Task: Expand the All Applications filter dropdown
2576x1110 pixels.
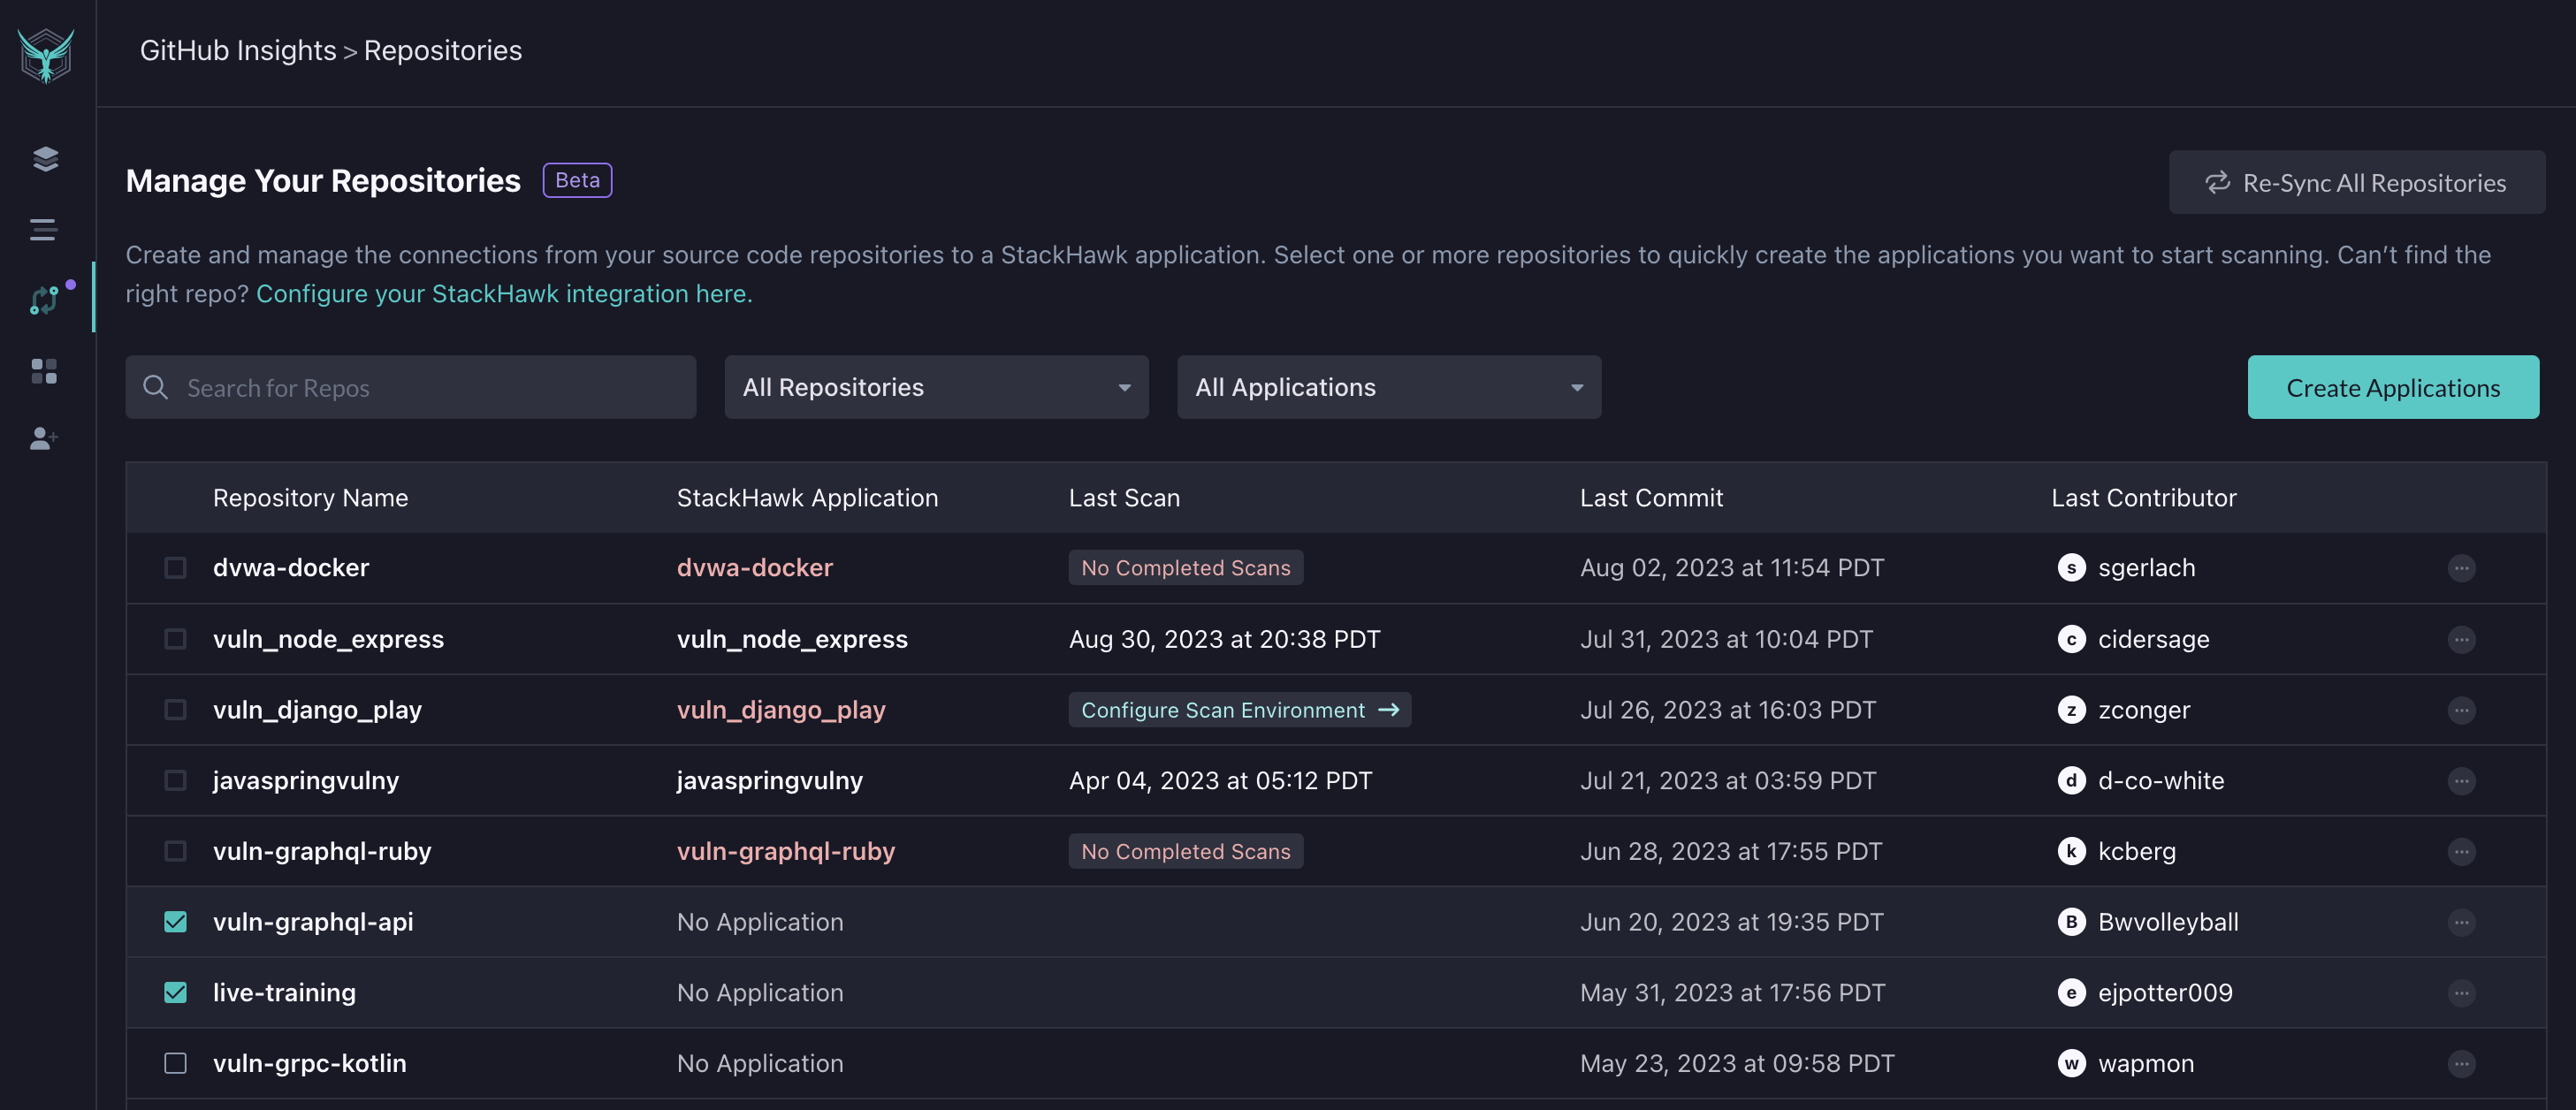Action: pyautogui.click(x=1388, y=386)
